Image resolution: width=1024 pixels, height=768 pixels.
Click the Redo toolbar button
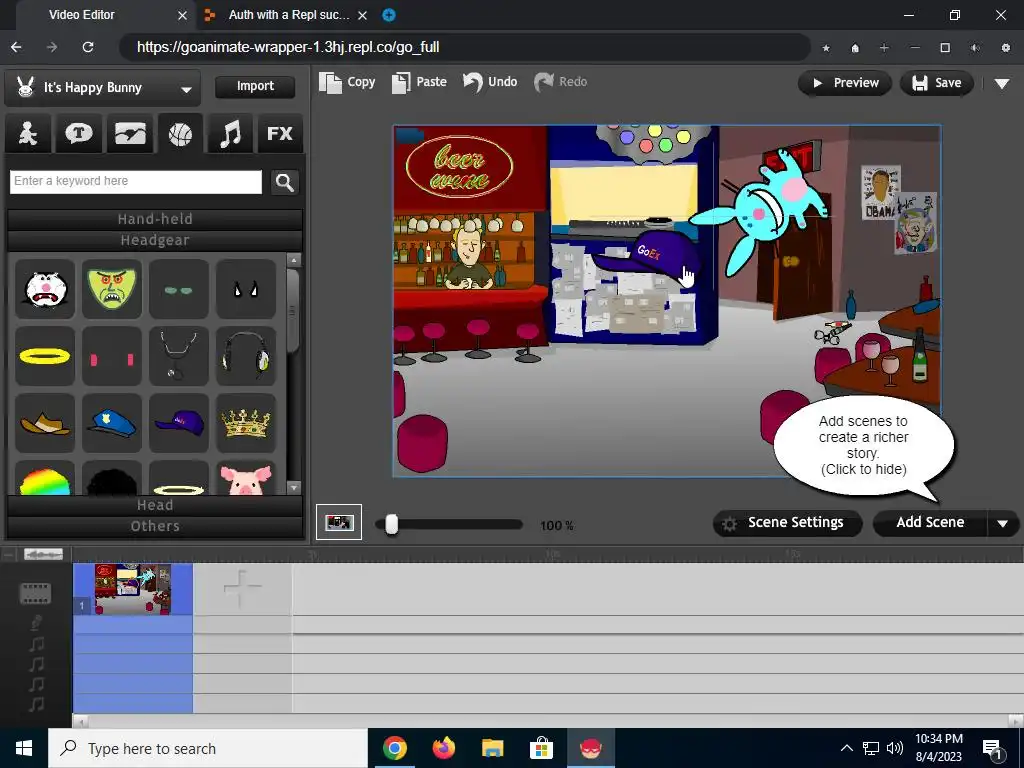pos(560,82)
